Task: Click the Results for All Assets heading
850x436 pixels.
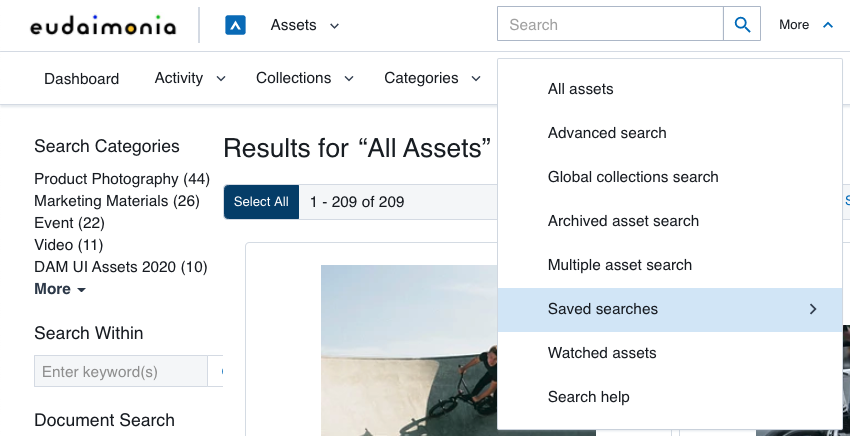Action: 357,148
